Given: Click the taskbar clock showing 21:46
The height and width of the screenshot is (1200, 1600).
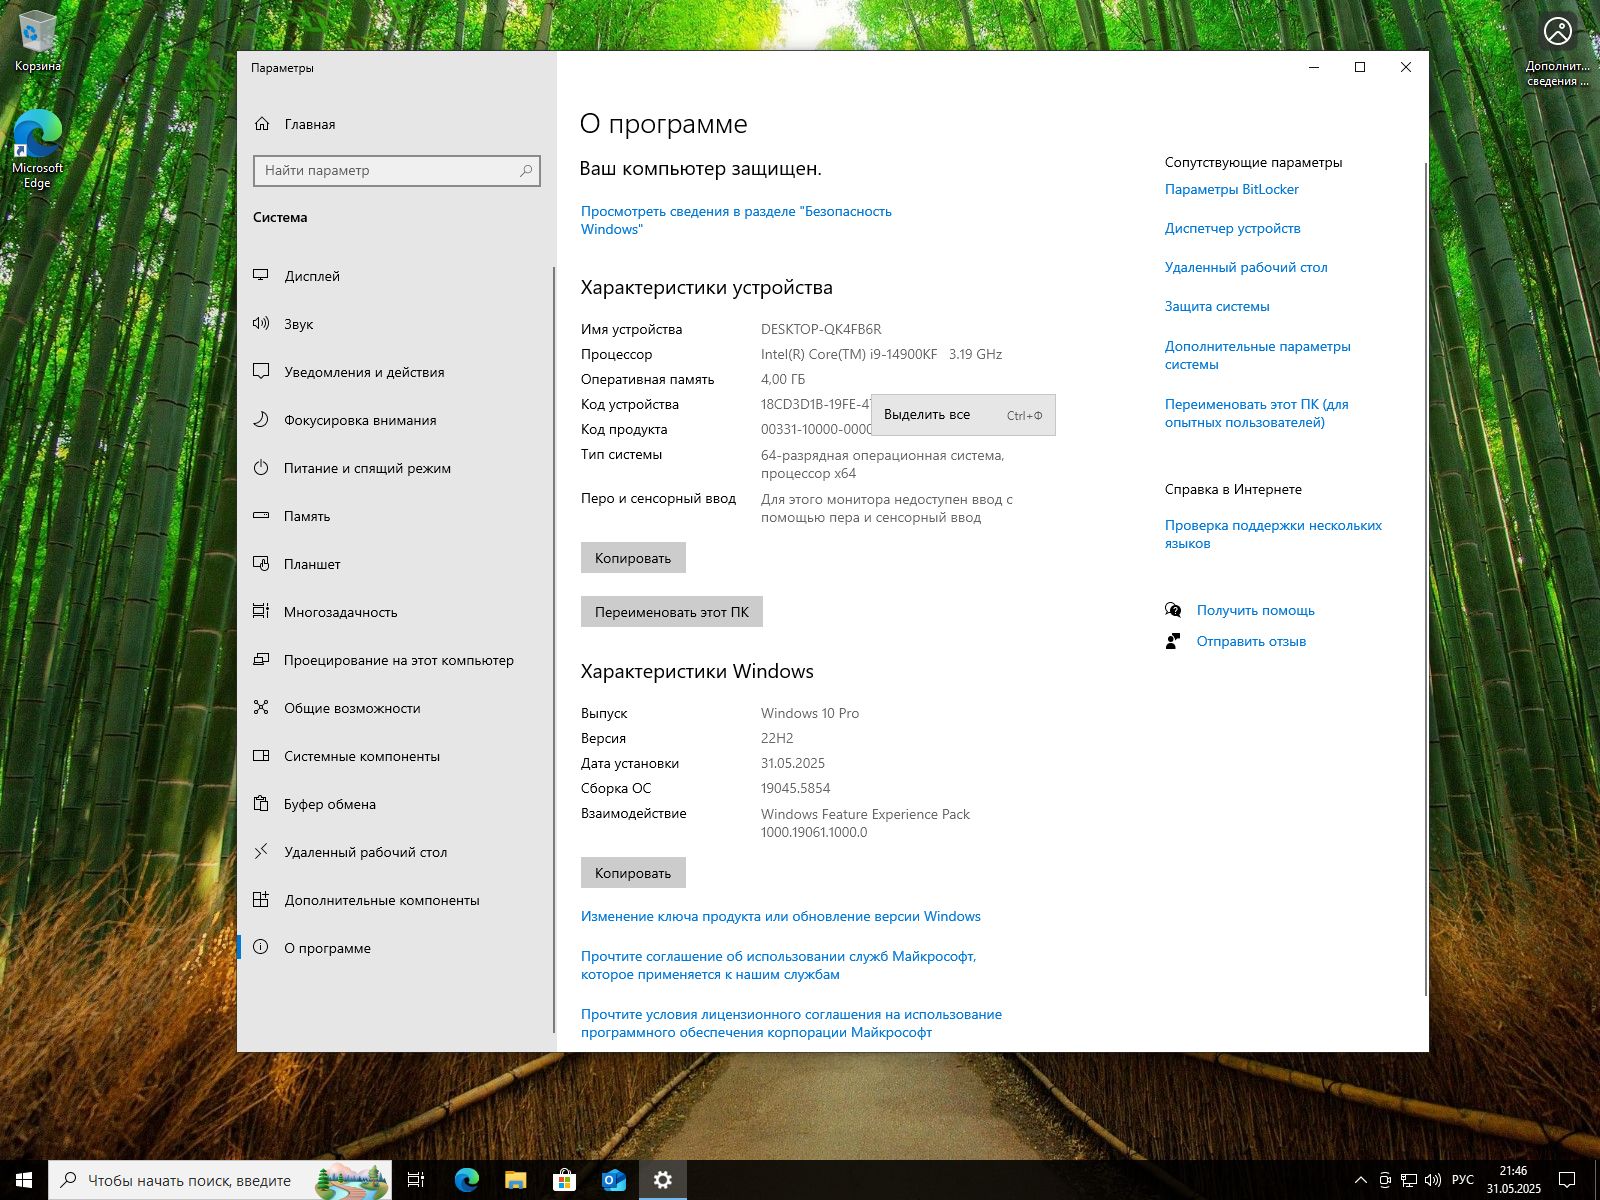Looking at the screenshot, I should 1513,1180.
